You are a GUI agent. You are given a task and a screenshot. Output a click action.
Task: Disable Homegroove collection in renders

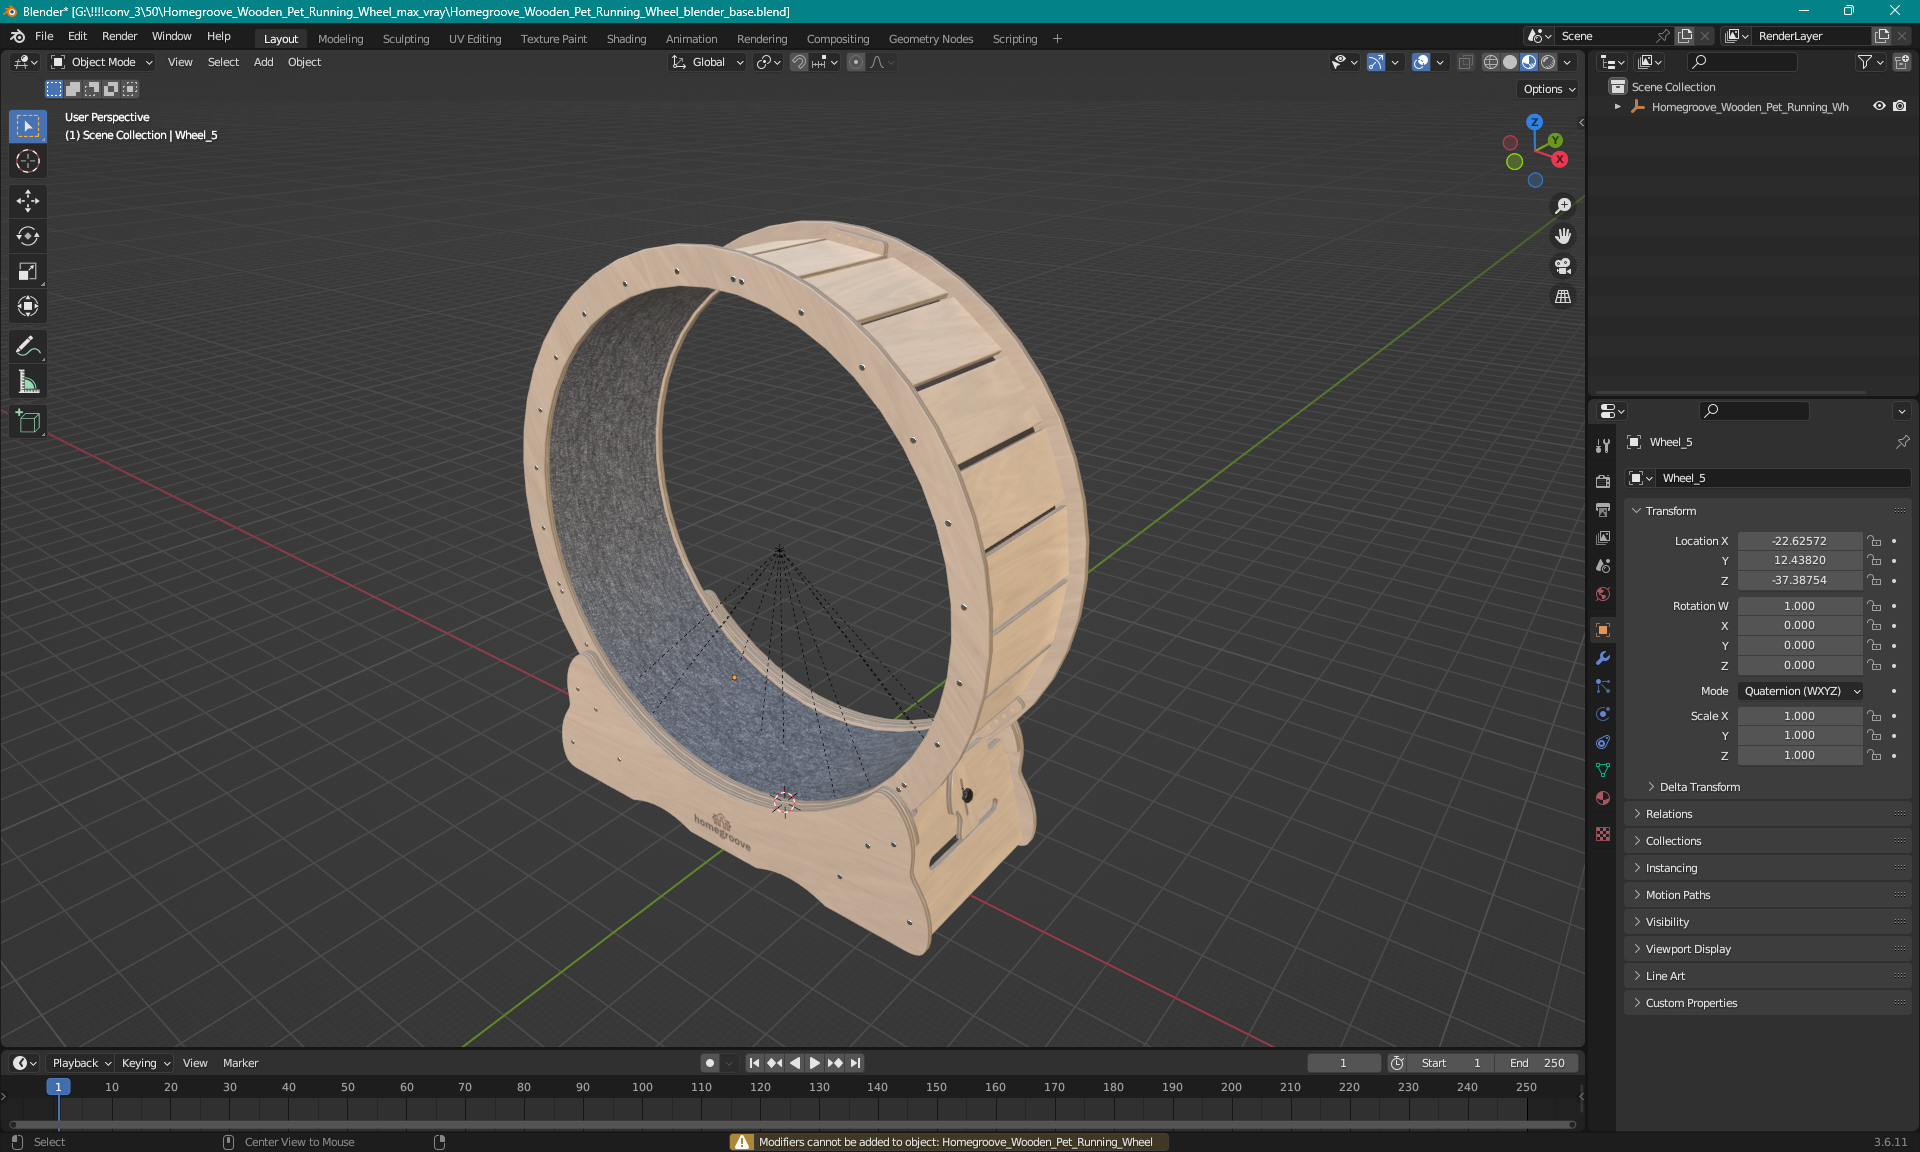coord(1900,106)
